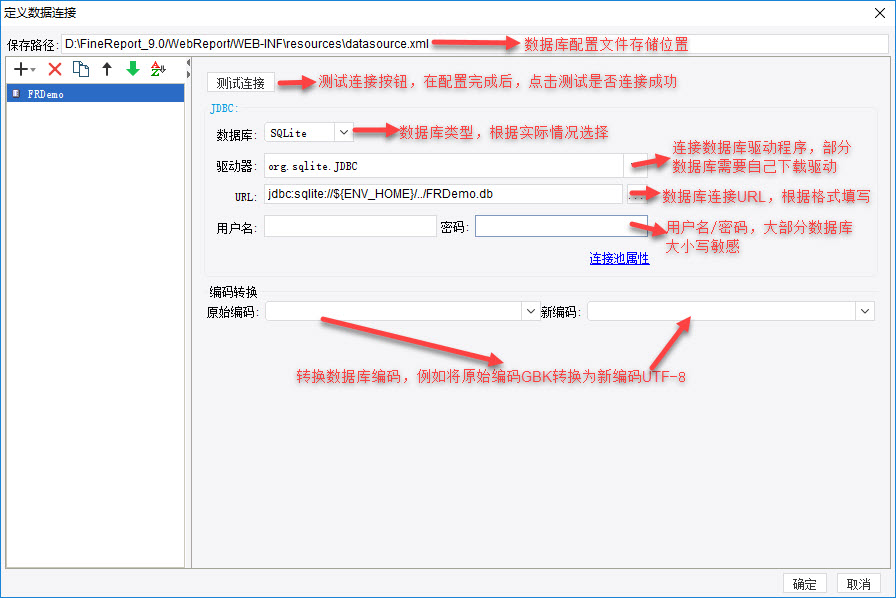This screenshot has height=598, width=896.
Task: Focus the 用户名 input field
Action: (350, 226)
